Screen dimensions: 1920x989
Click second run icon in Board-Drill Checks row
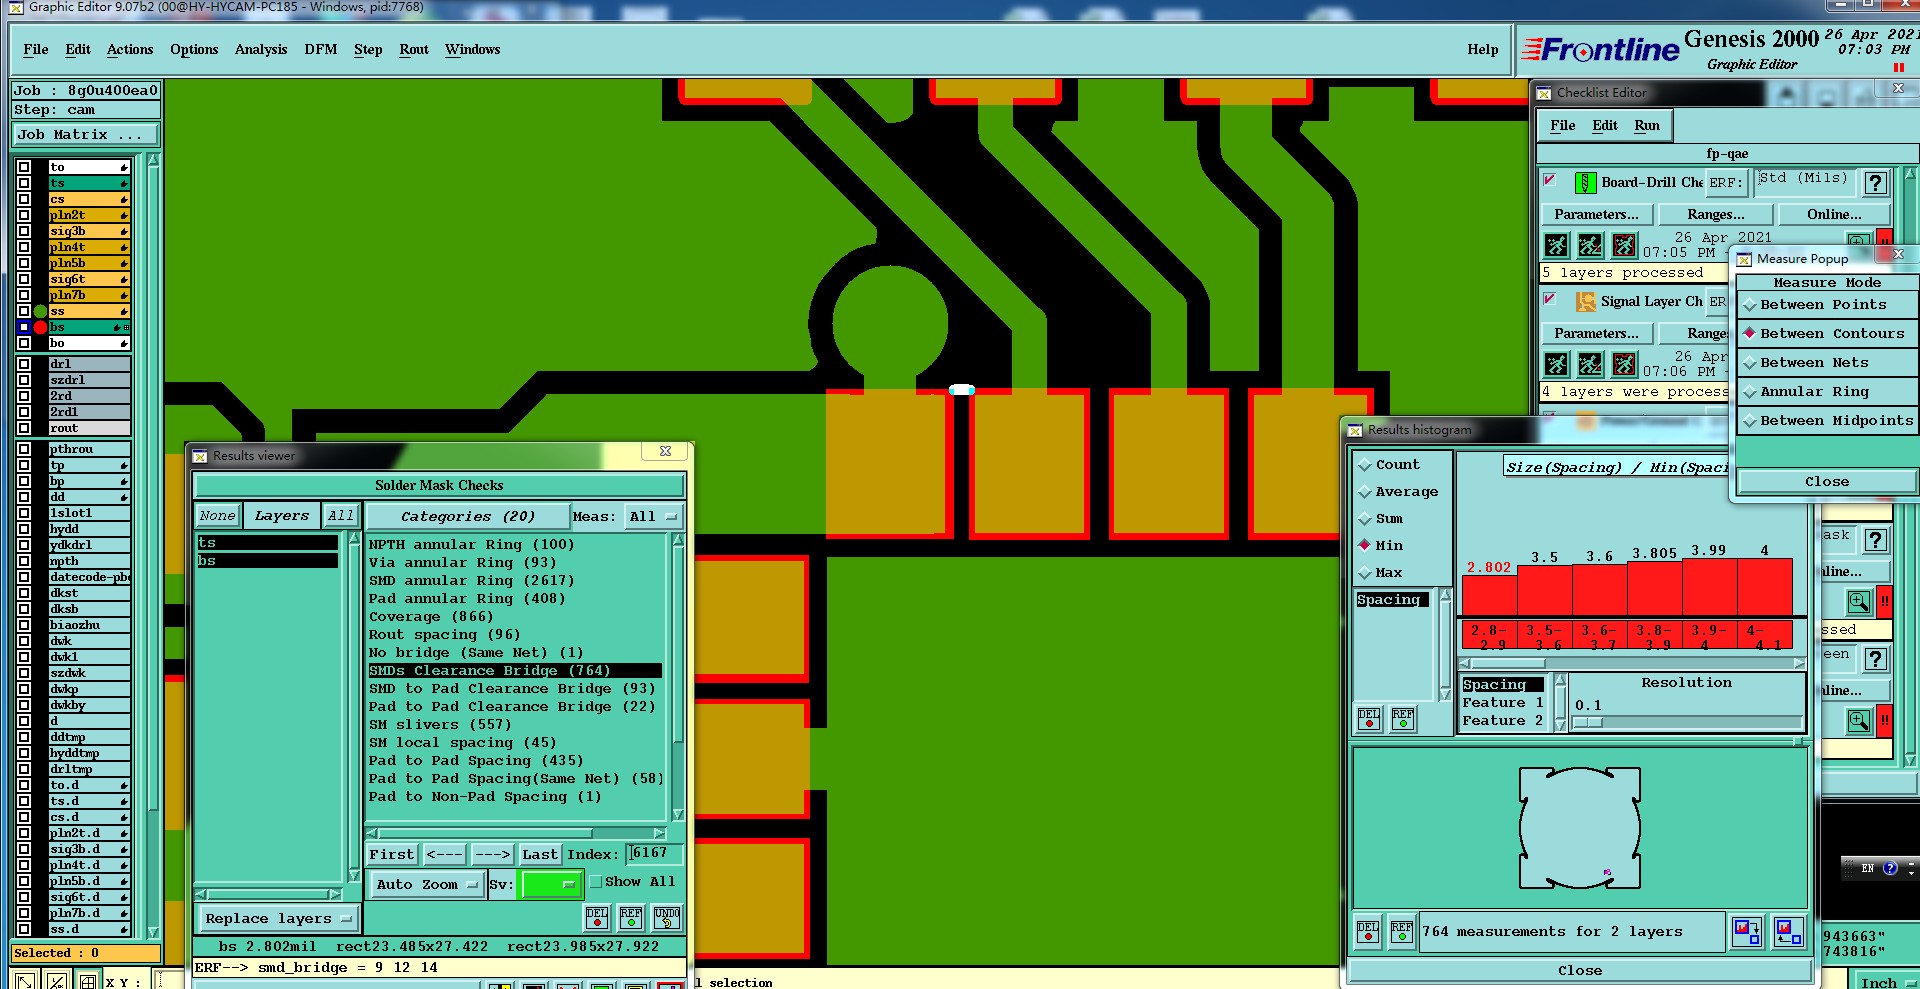coord(1590,245)
